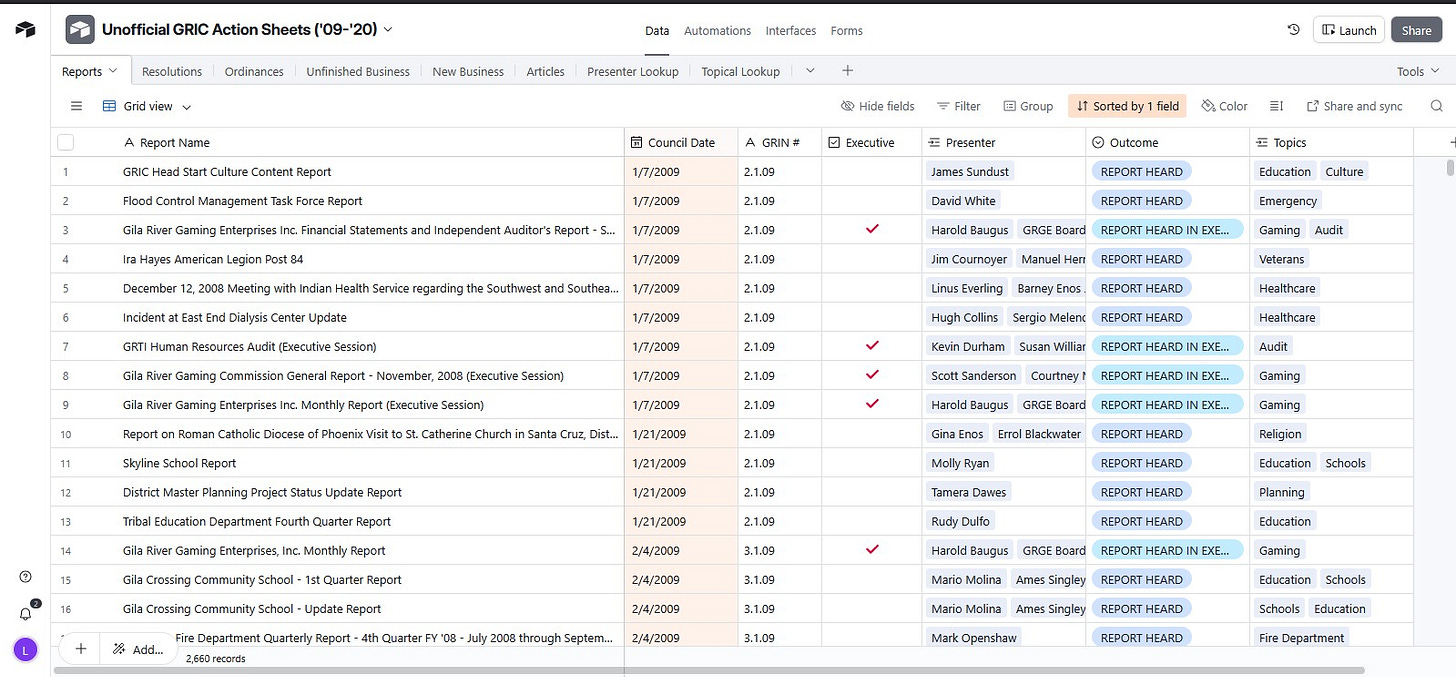Image resolution: width=1456 pixels, height=677 pixels.
Task: Add a field column with plus icon
Action: coord(1452,143)
